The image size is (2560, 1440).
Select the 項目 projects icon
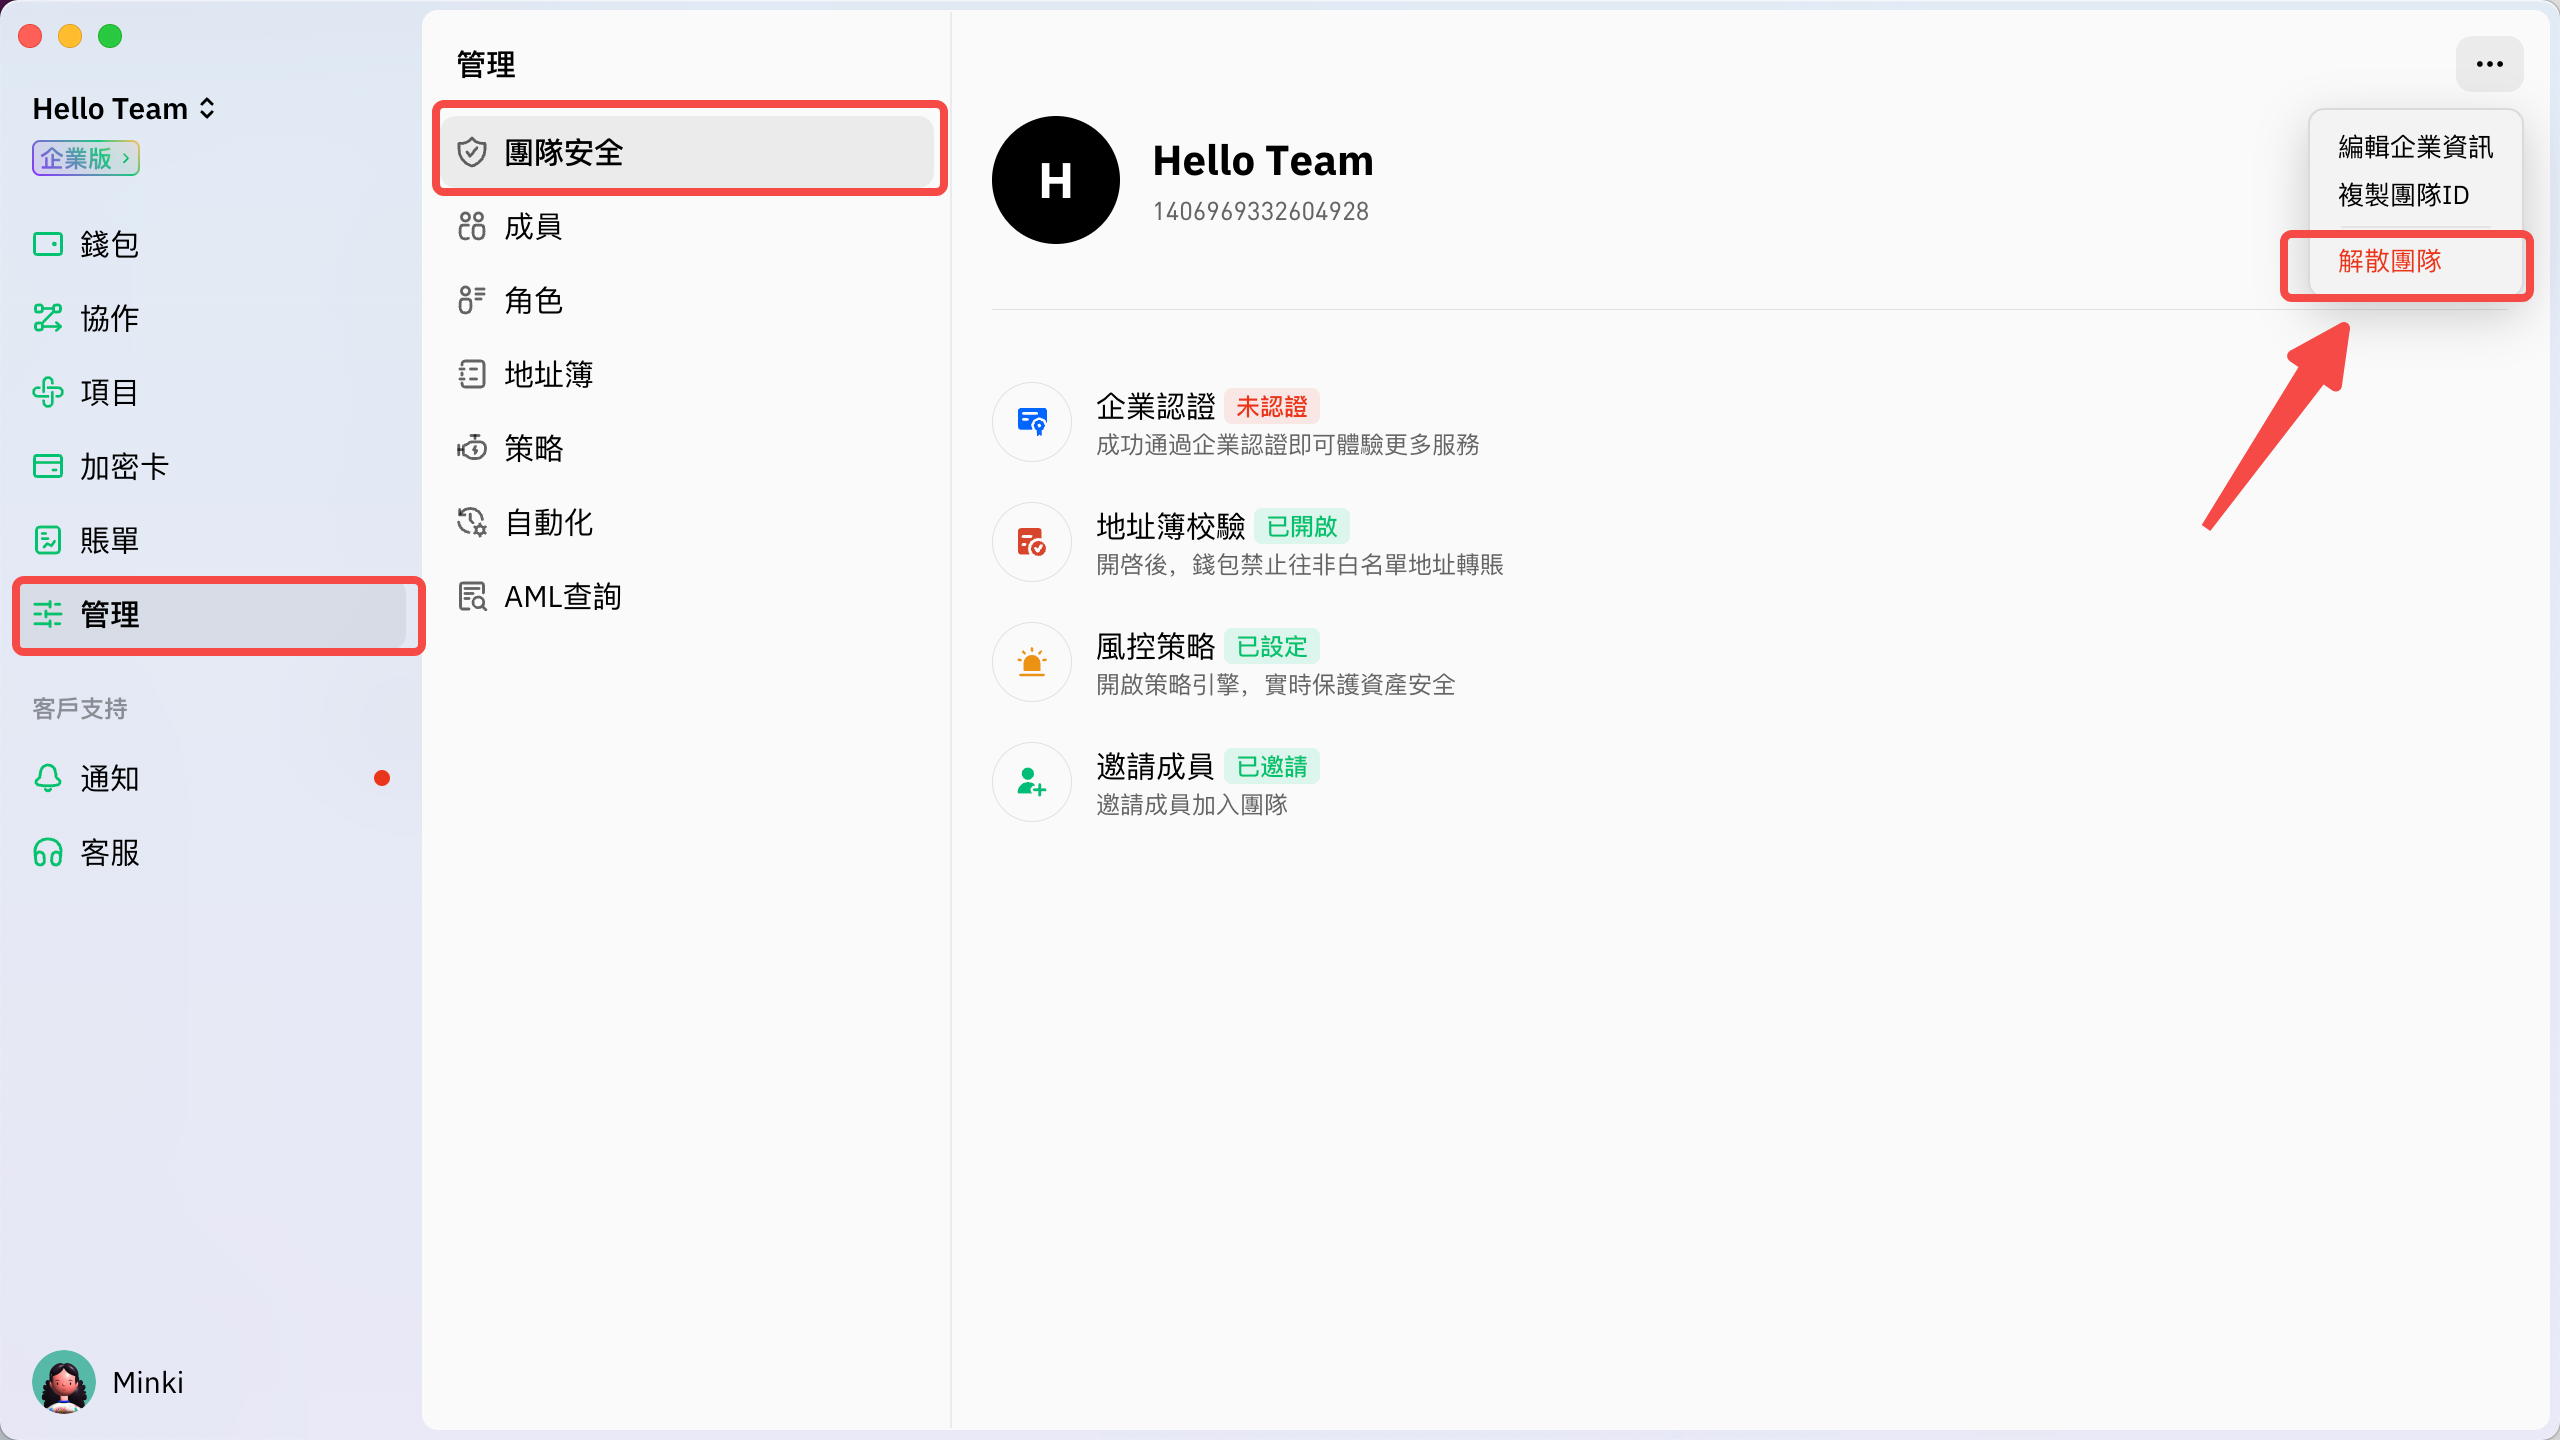pyautogui.click(x=47, y=392)
